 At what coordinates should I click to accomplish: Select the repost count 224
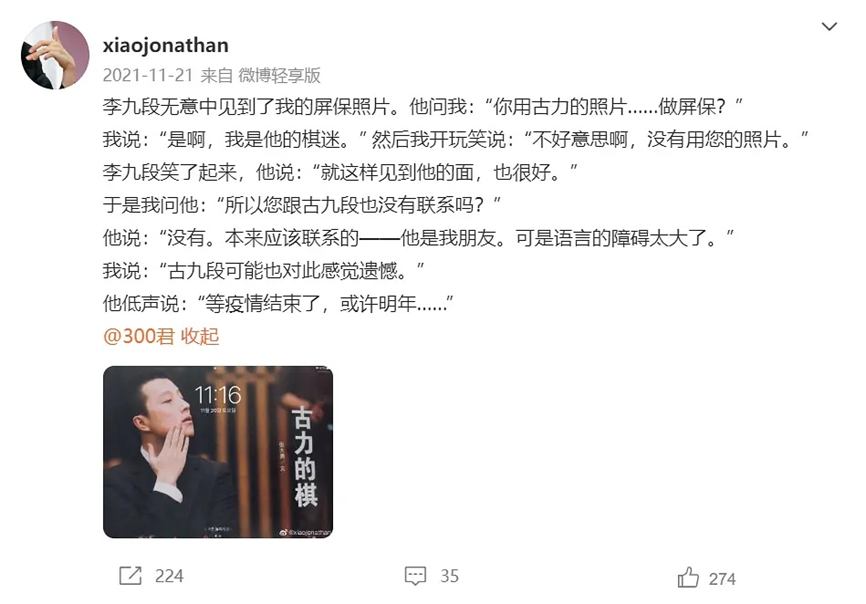[169, 576]
